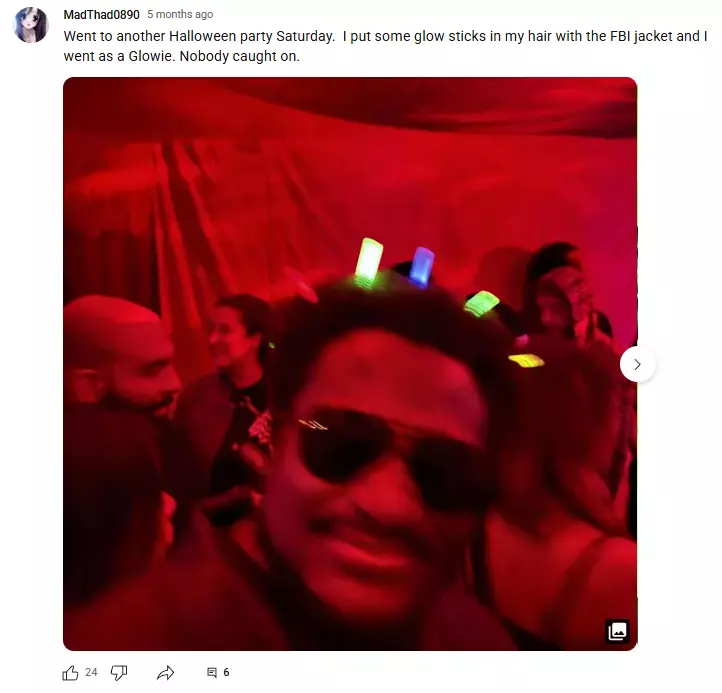Open comments via the speech bubble icon

pos(212,673)
